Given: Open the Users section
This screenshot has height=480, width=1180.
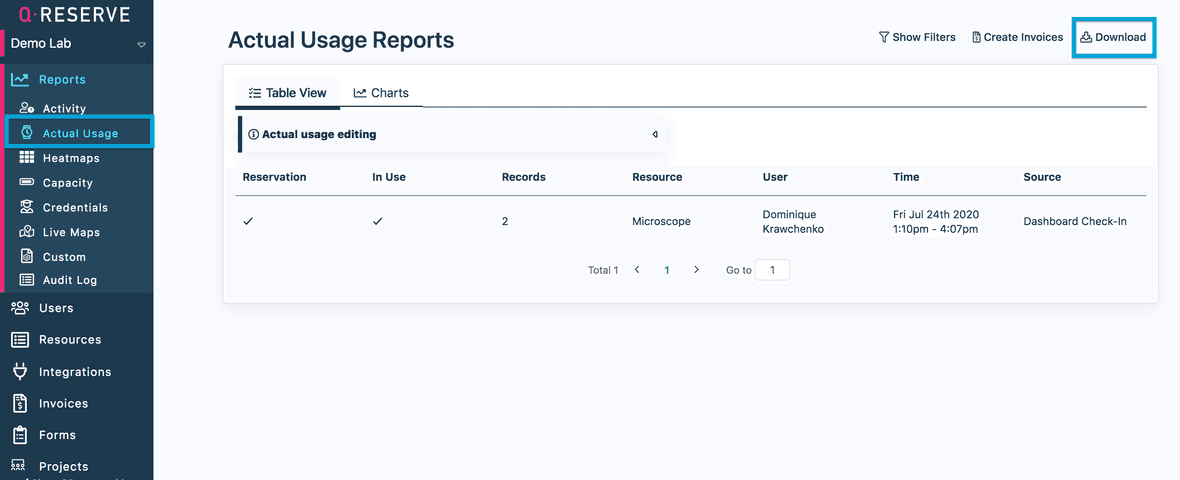Looking at the screenshot, I should [55, 308].
